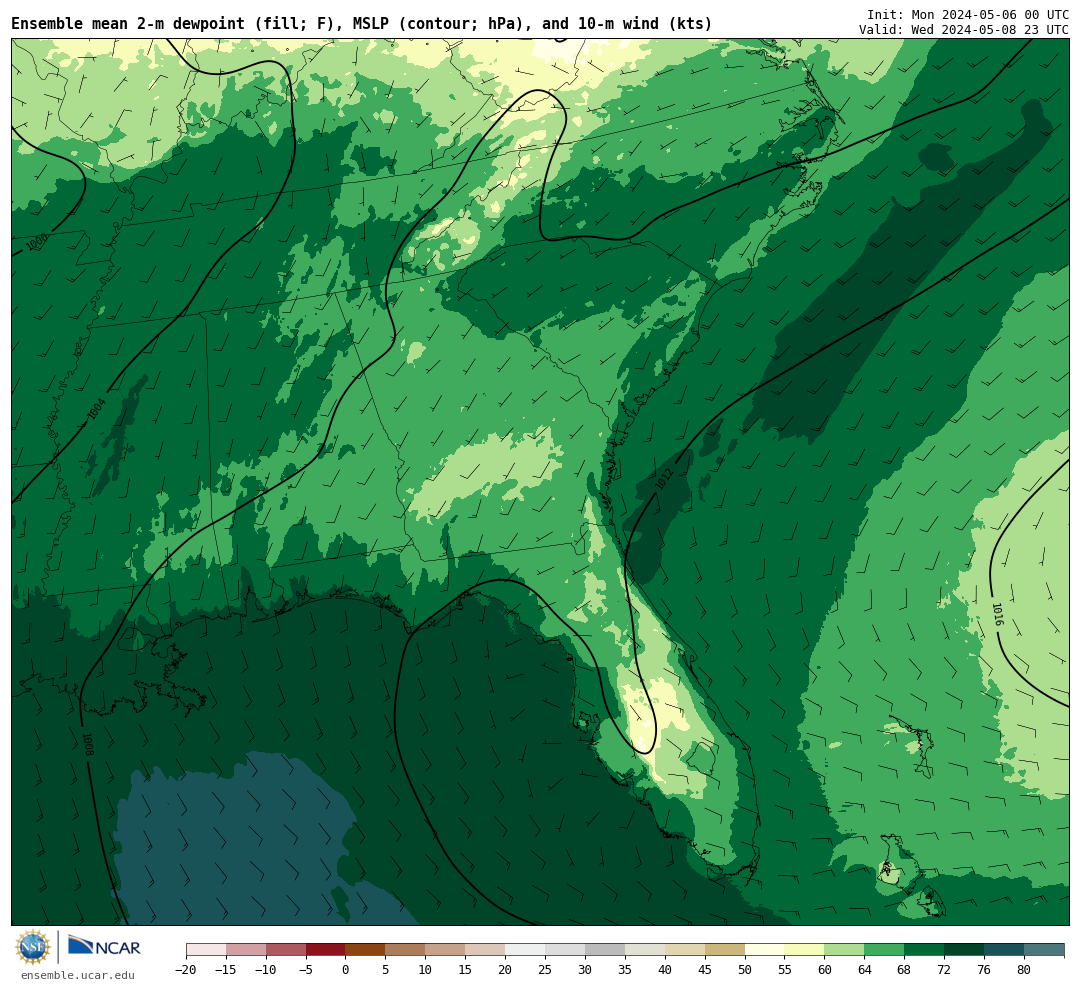
Task: Click the colorbar tick label 50
Action: click(x=745, y=970)
